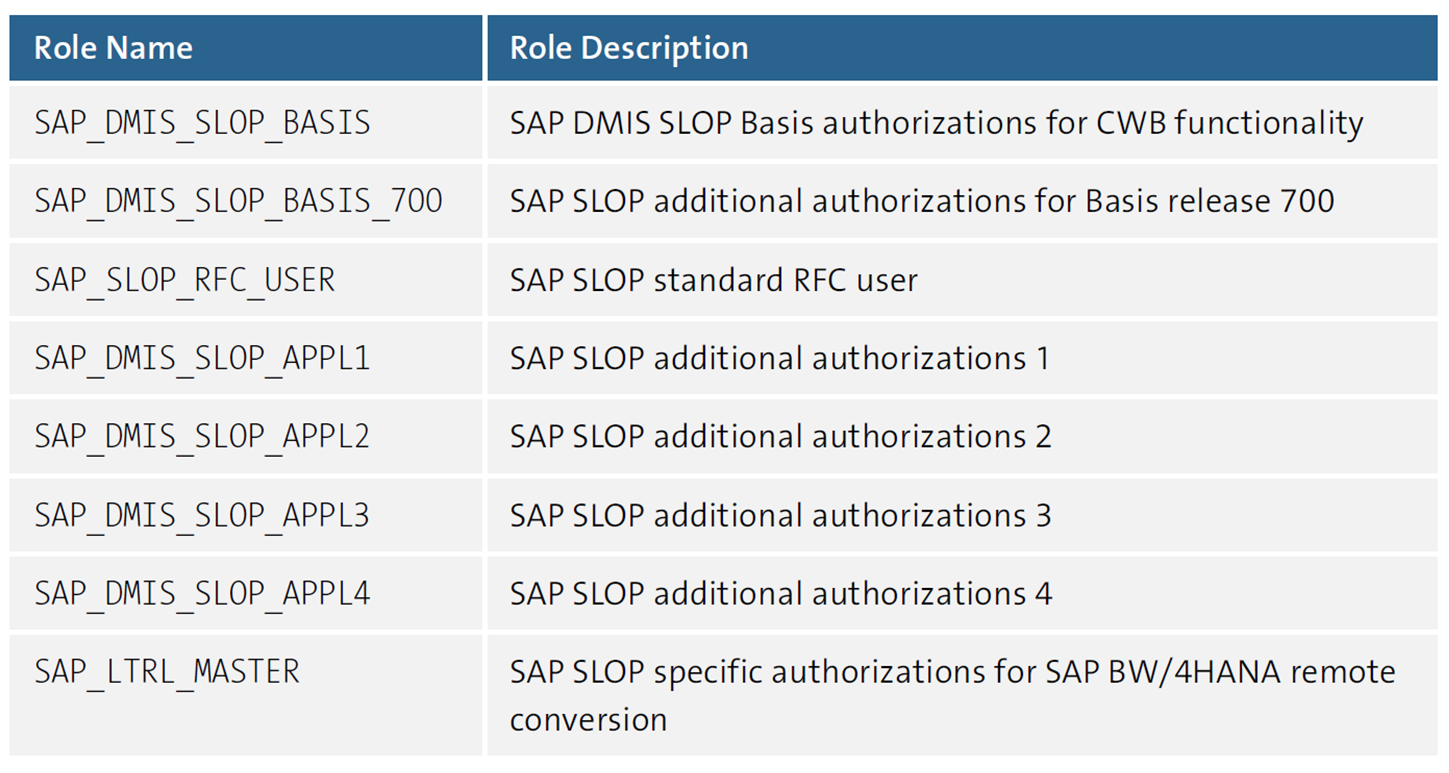Select the SAP_DMIS_SLOP_APPL1 role entry
The height and width of the screenshot is (773, 1449).
tap(200, 358)
